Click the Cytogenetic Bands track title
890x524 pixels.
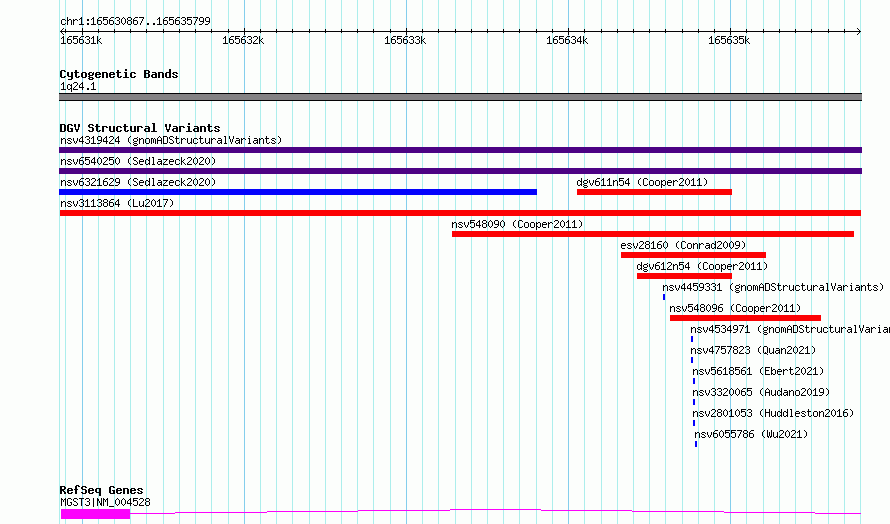click(x=119, y=74)
